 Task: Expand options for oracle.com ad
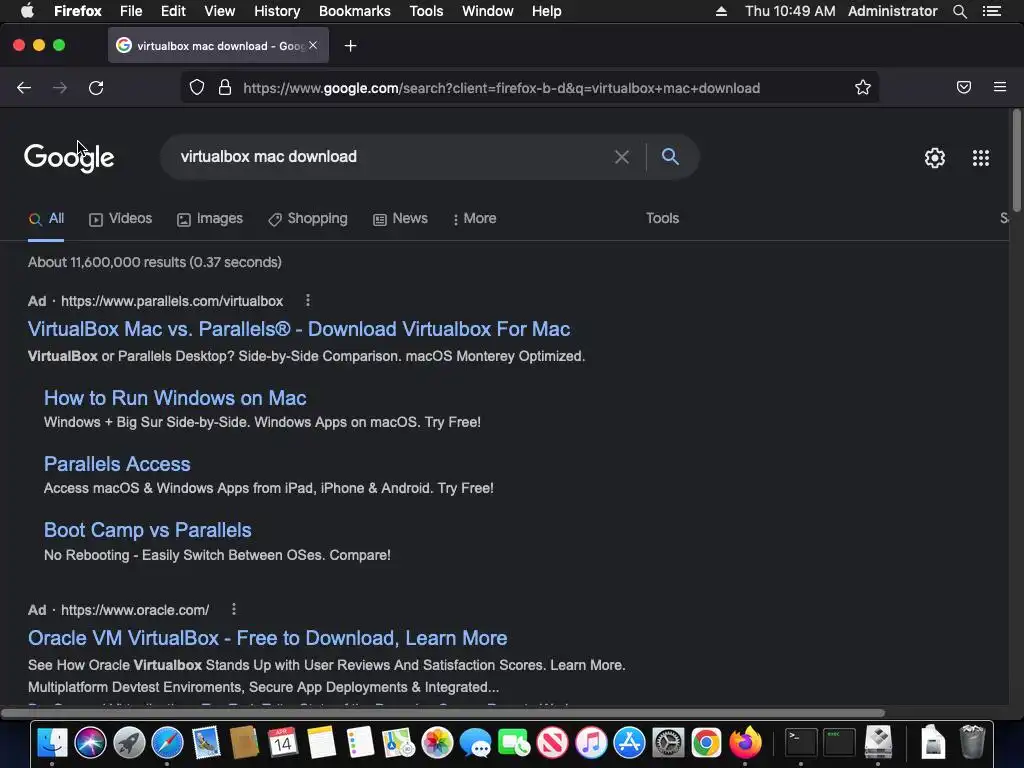pos(234,609)
